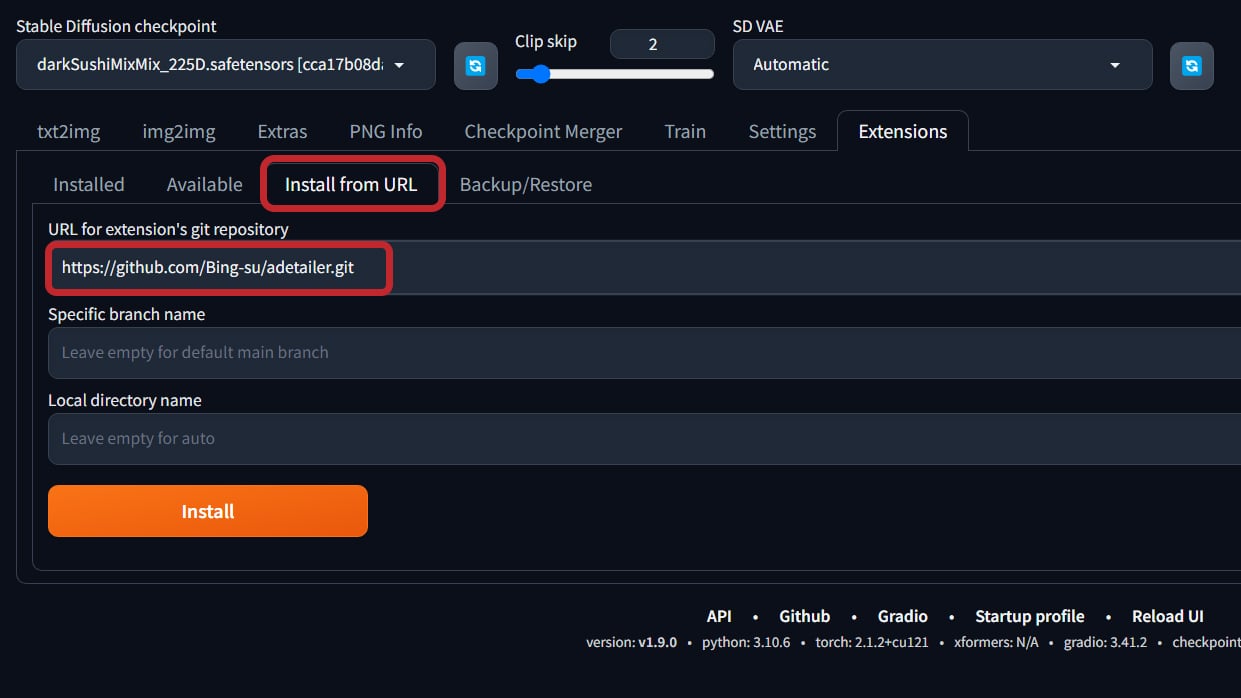1241x698 pixels.
Task: Switch to the img2img tab
Action: [179, 131]
